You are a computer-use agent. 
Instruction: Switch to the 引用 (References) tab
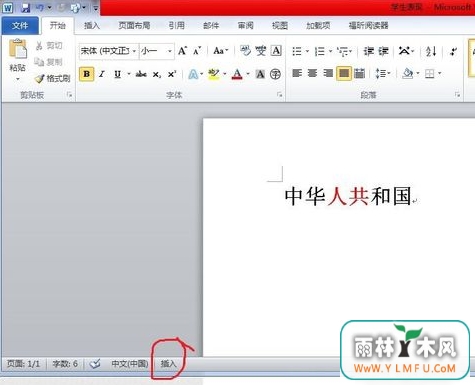pyautogui.click(x=176, y=26)
